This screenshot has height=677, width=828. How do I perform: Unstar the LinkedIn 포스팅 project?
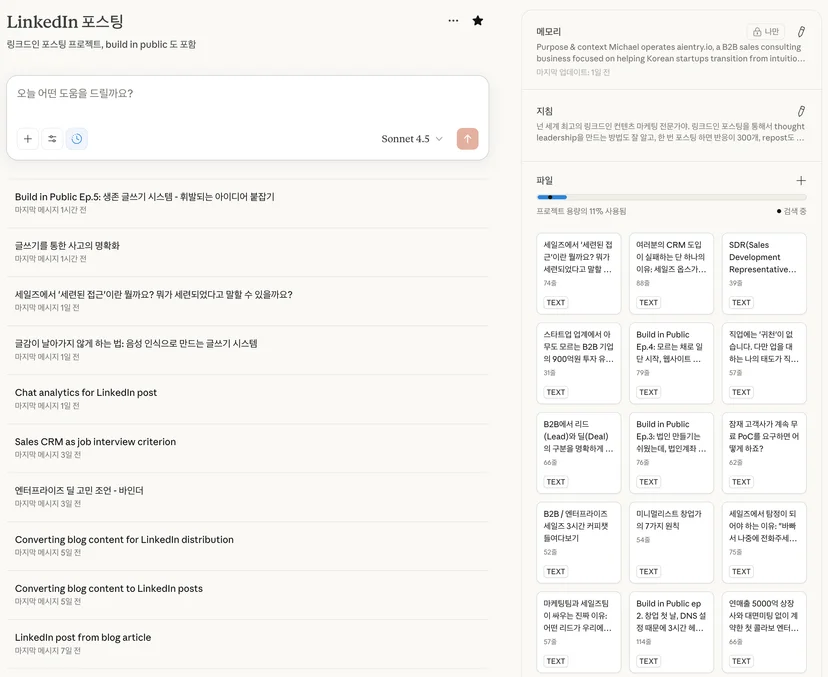(478, 21)
